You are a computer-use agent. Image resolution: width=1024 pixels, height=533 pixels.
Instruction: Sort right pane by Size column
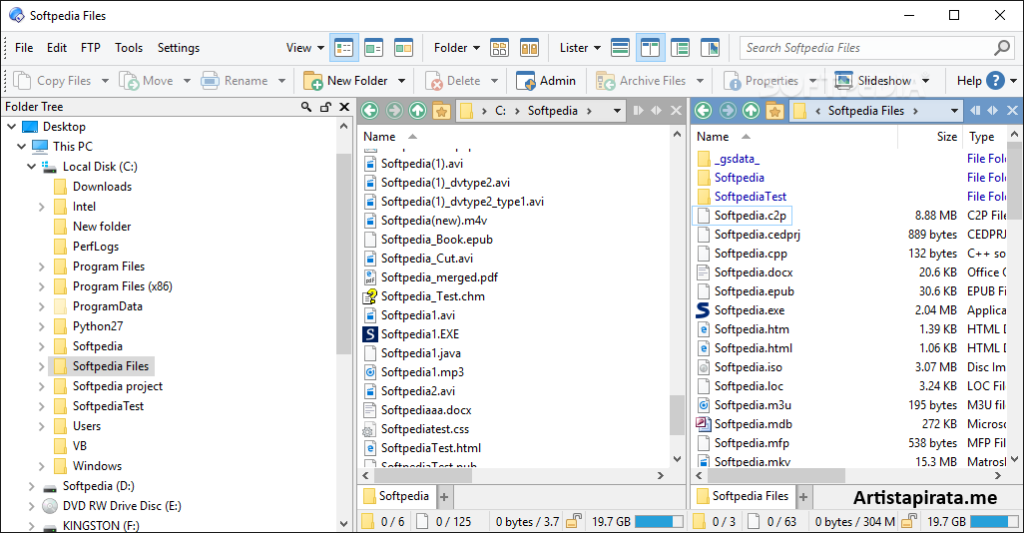(x=946, y=137)
